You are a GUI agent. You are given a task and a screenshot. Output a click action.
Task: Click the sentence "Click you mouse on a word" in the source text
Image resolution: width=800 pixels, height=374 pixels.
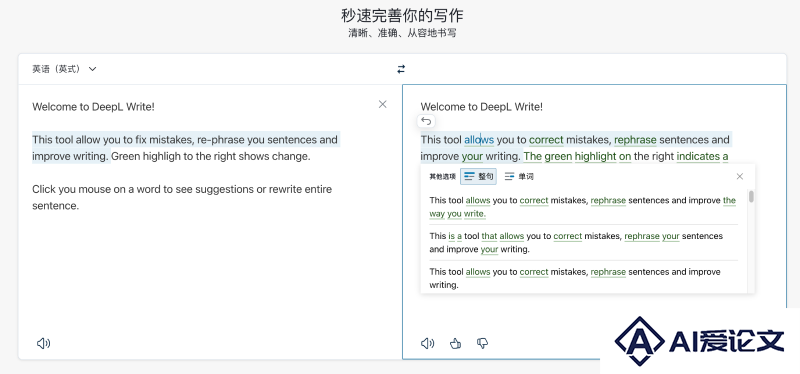(x=182, y=197)
